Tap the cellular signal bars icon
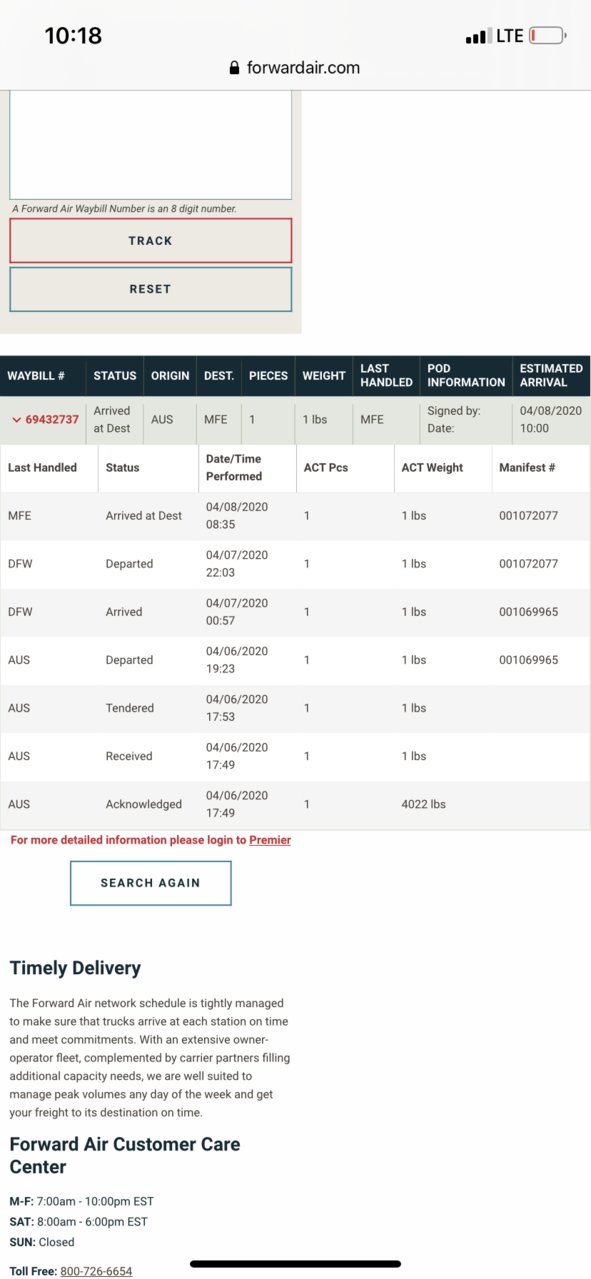The image size is (591, 1279). pos(477,37)
